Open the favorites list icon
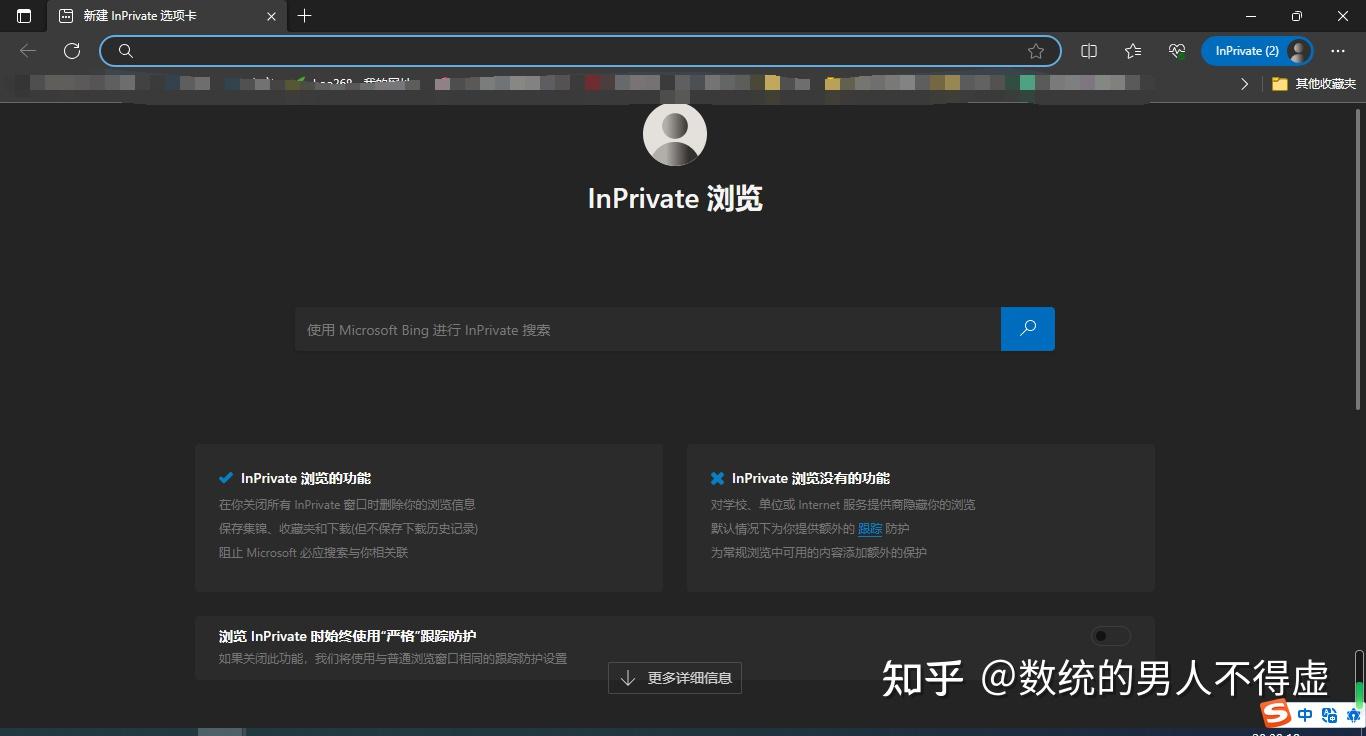The width and height of the screenshot is (1366, 736). [1132, 51]
